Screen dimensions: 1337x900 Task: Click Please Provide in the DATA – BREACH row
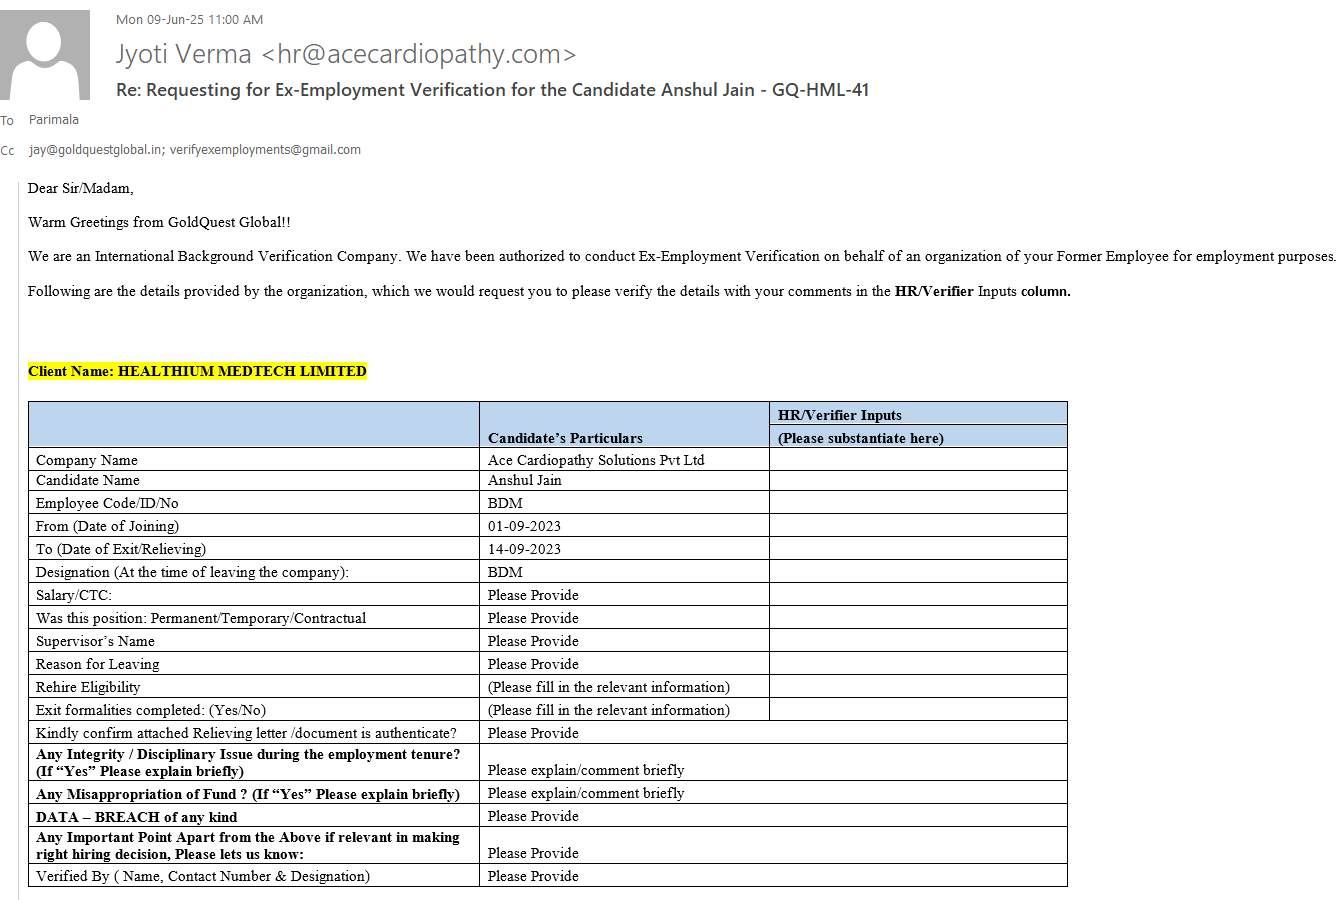533,816
